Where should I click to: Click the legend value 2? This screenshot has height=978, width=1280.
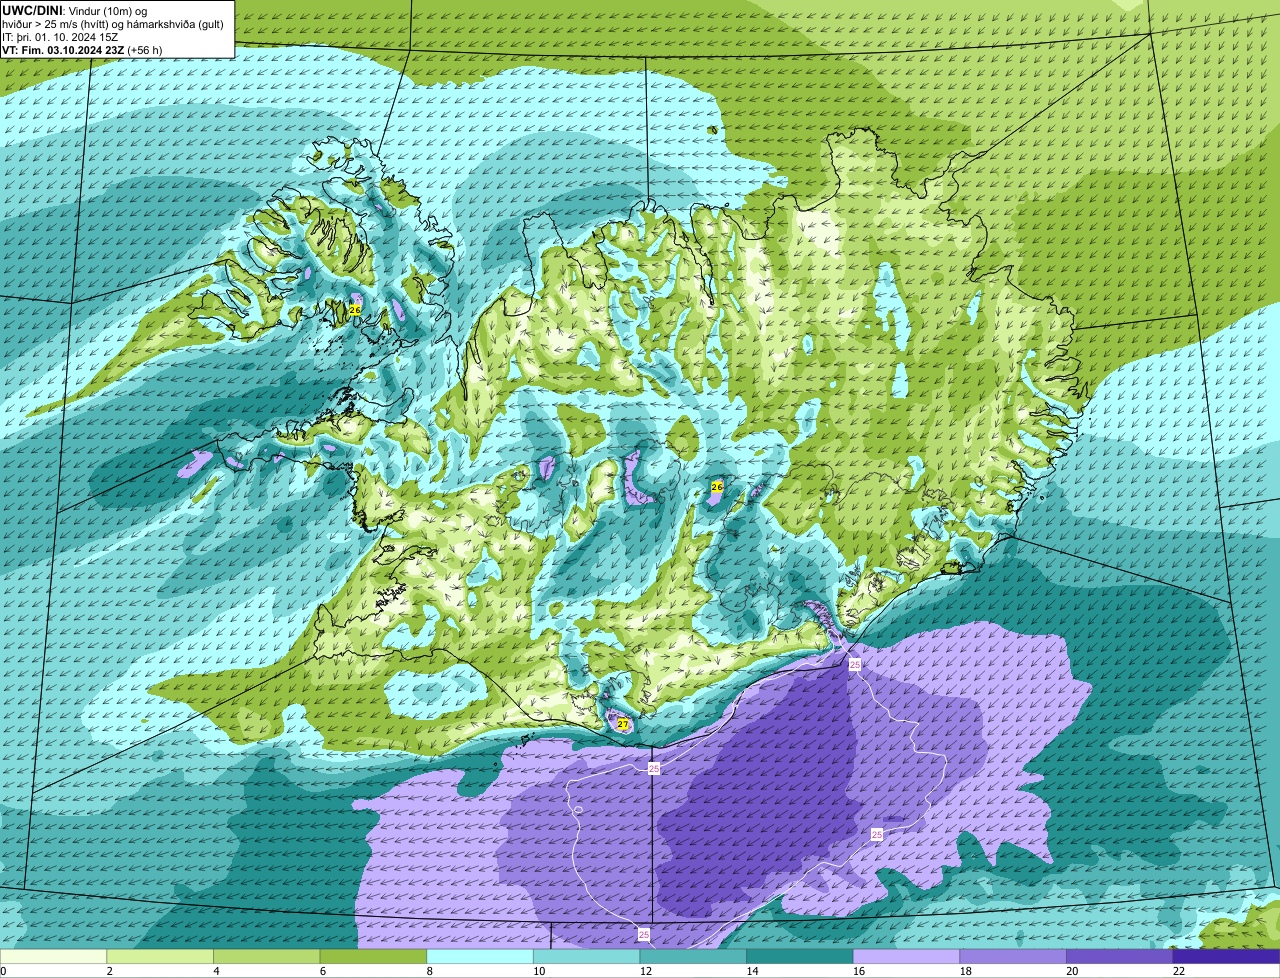click(x=109, y=971)
